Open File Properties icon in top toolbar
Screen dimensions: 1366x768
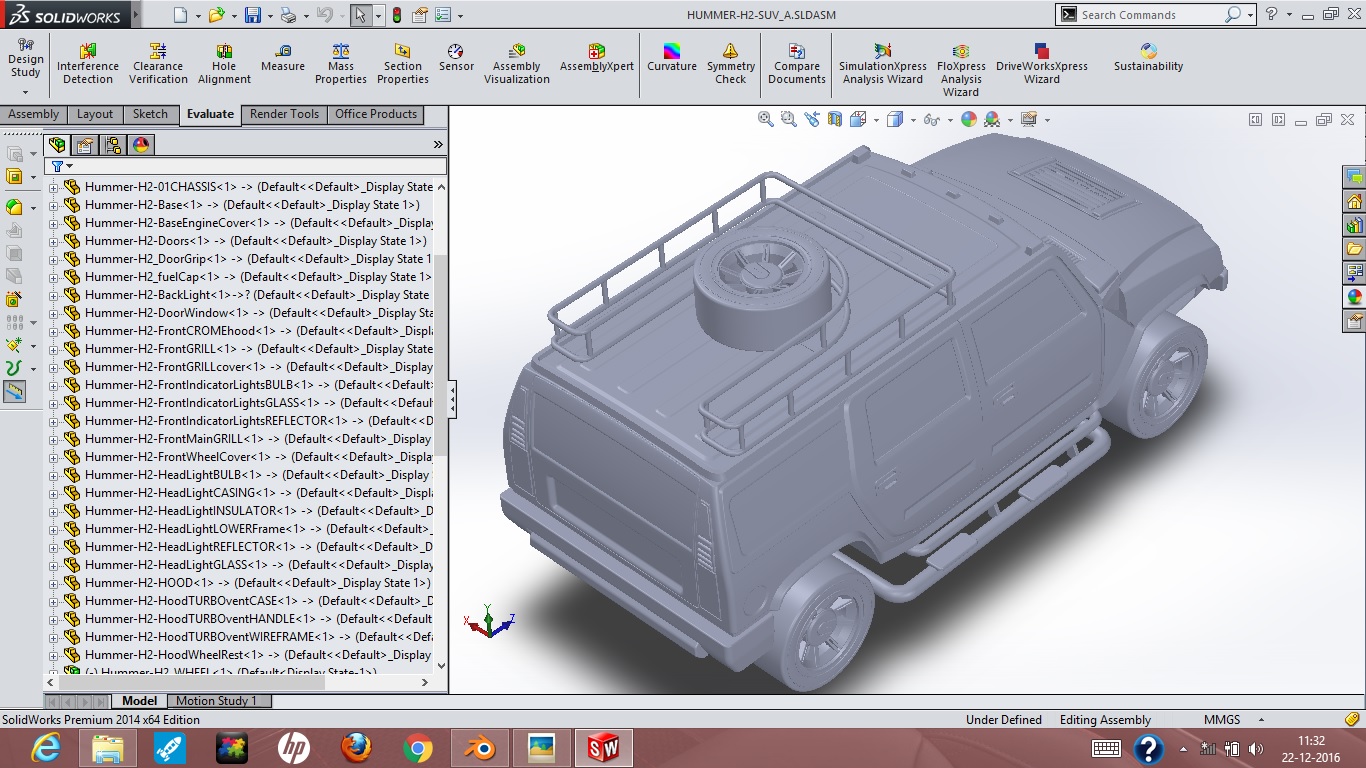coord(420,15)
